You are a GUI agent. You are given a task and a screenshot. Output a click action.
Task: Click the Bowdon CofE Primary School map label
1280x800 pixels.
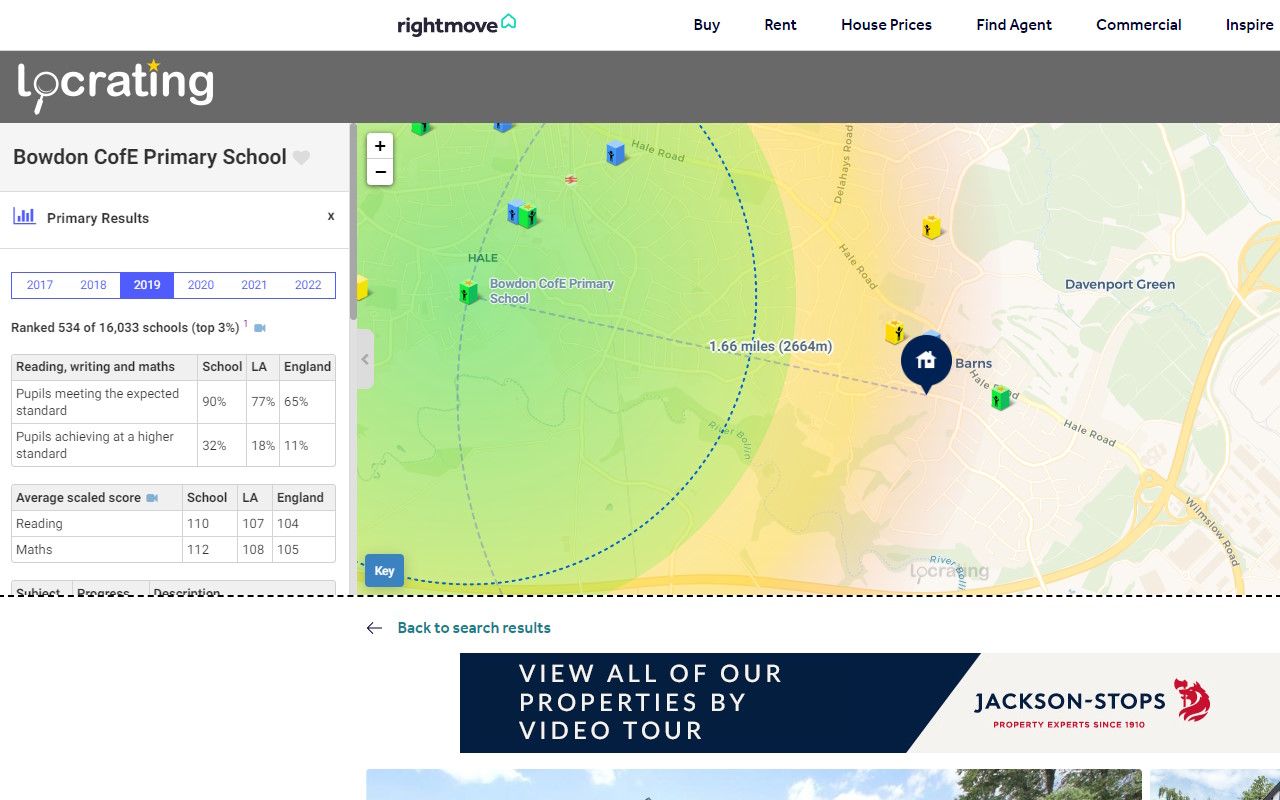click(x=551, y=291)
